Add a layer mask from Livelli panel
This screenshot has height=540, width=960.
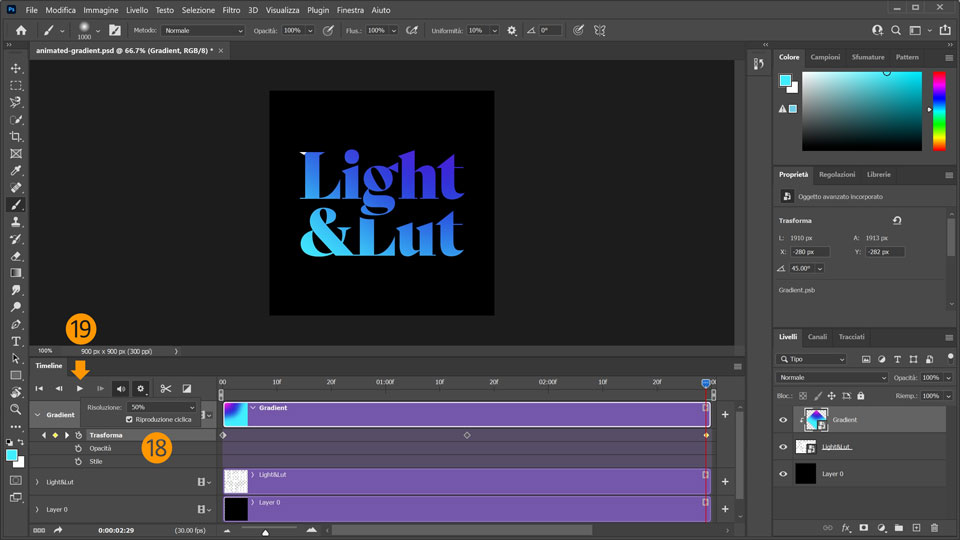[863, 527]
